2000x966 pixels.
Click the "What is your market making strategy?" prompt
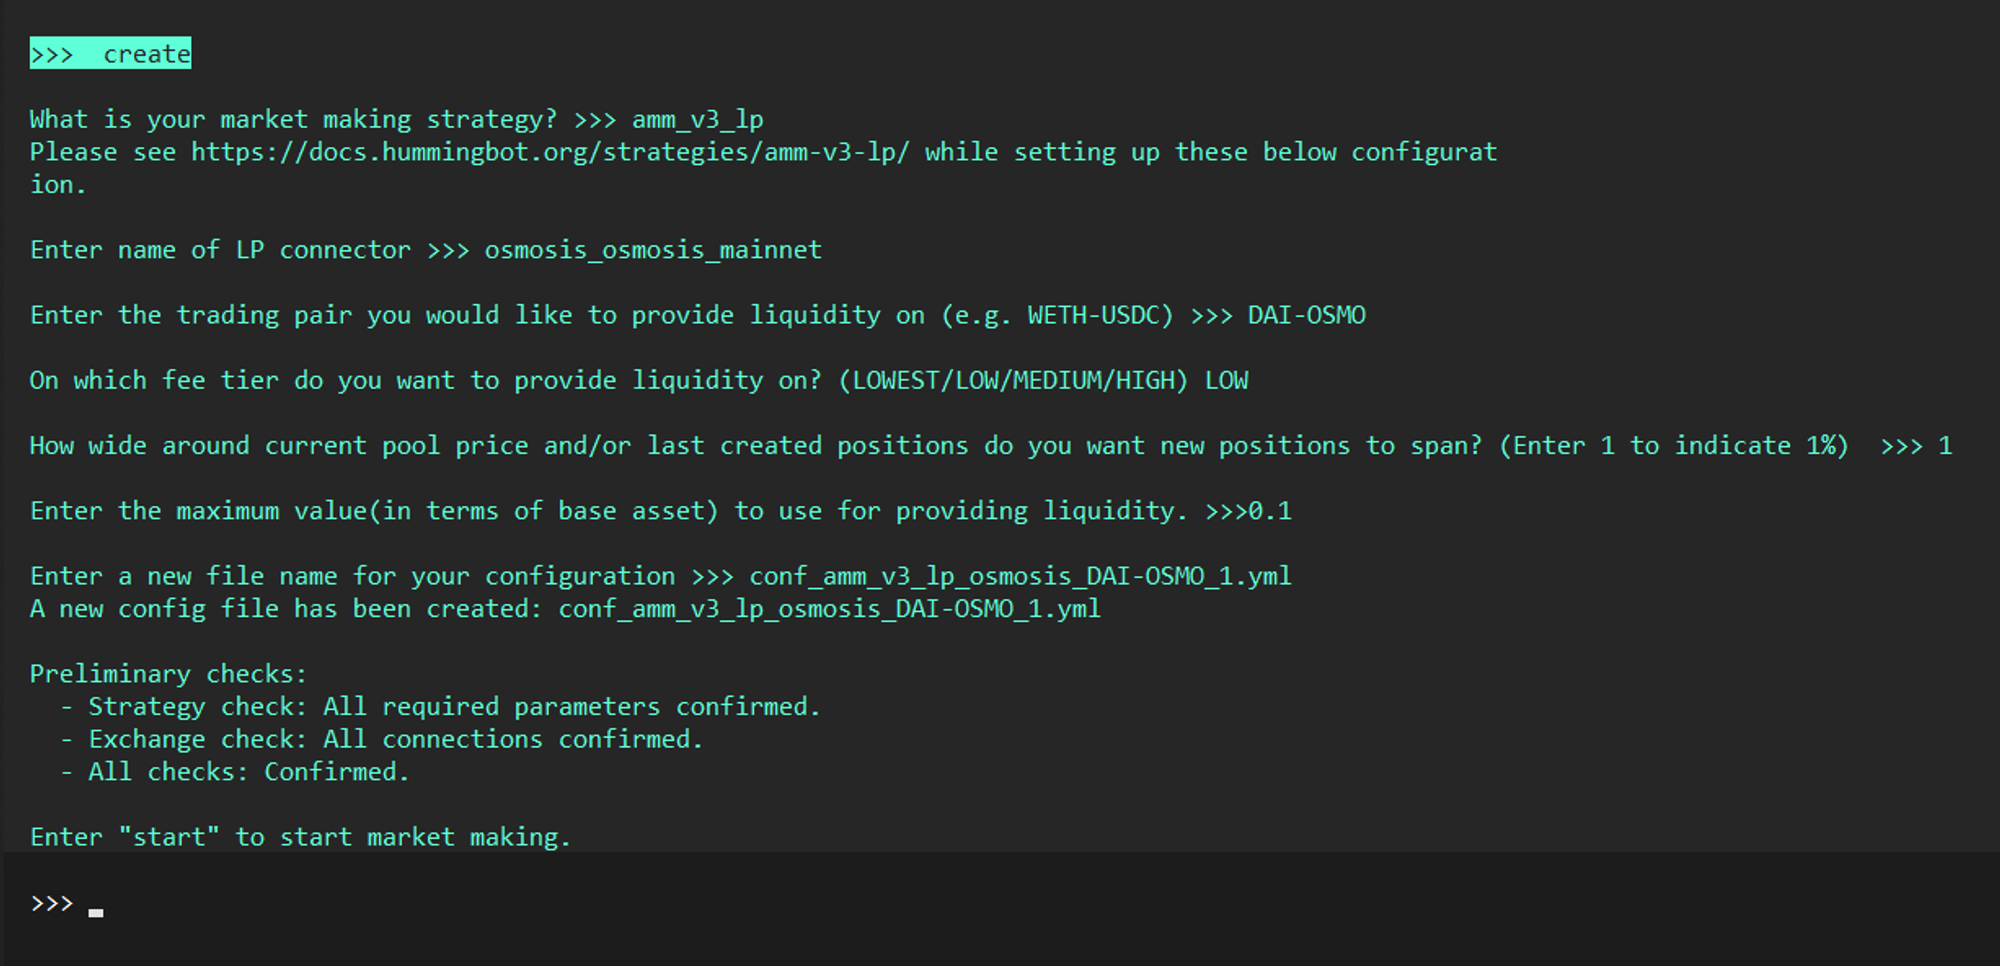pyautogui.click(x=293, y=120)
